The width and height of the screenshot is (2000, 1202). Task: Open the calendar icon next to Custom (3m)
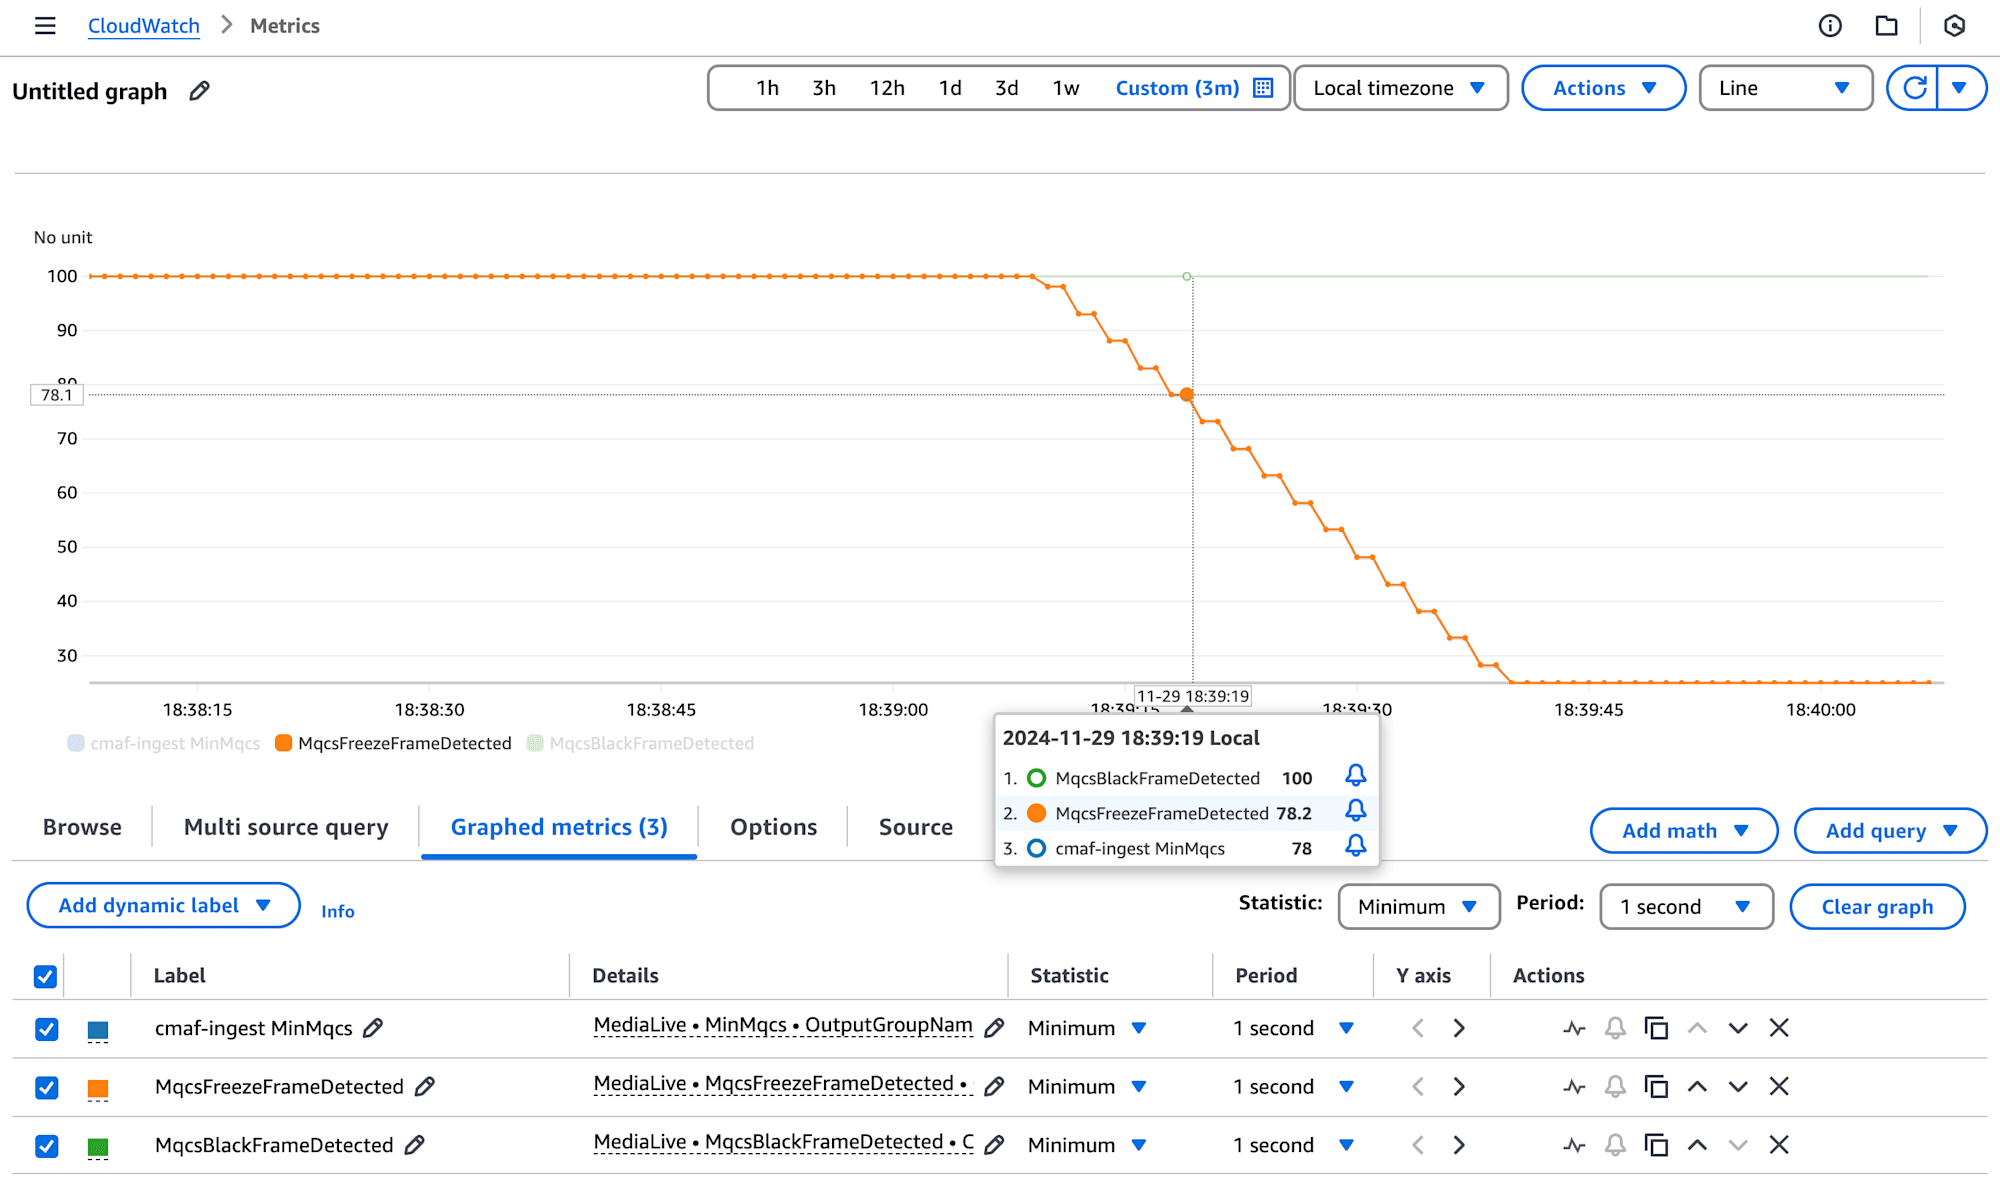[1263, 88]
